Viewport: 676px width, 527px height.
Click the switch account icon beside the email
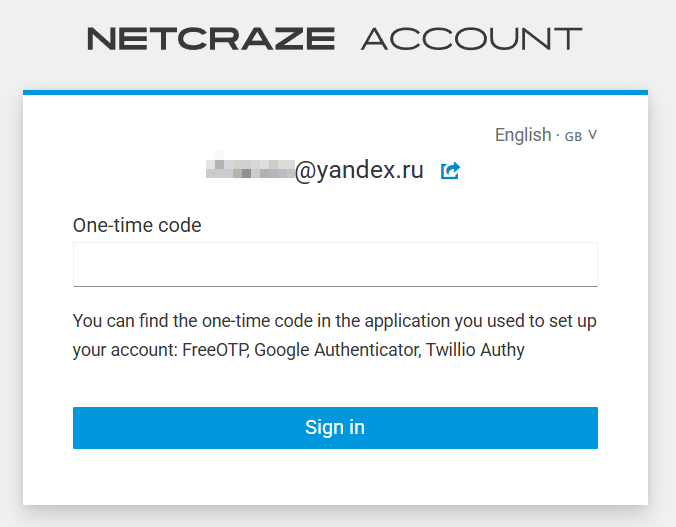pos(450,171)
